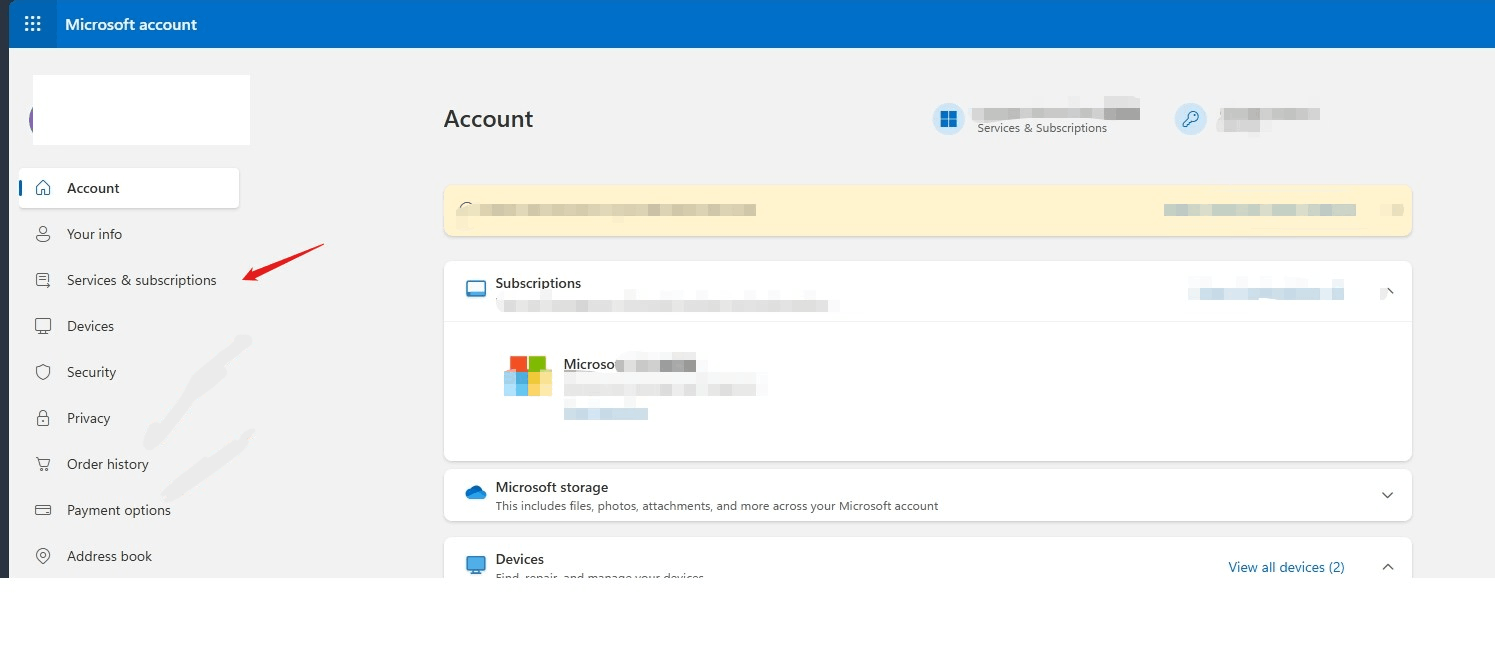Click the monitor icon beside sidebar Devices
1495x648 pixels.
coord(43,326)
